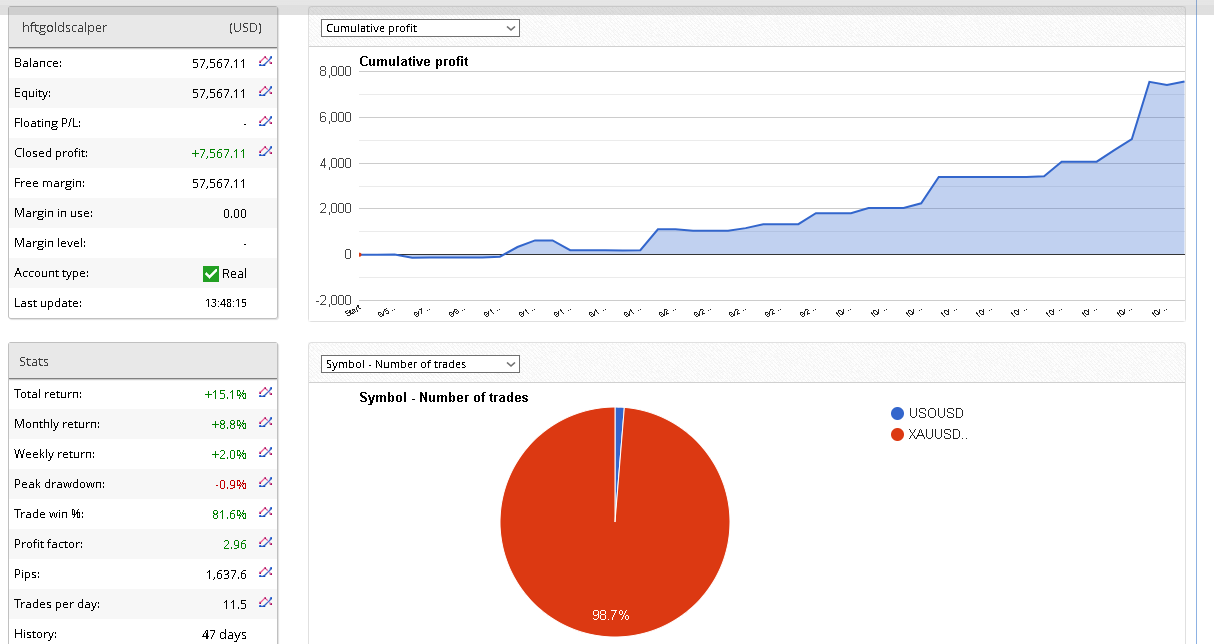Click the Trades per day chart icon
Screen dimensions: 1214x644
pyautogui.click(x=265, y=603)
